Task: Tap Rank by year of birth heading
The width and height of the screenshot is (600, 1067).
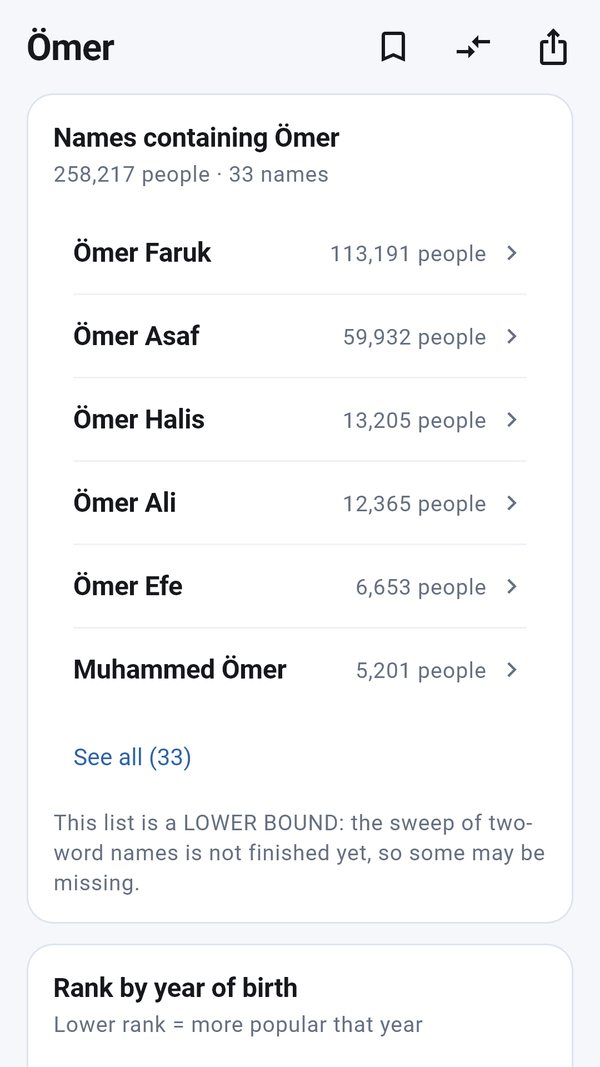Action: [x=176, y=987]
